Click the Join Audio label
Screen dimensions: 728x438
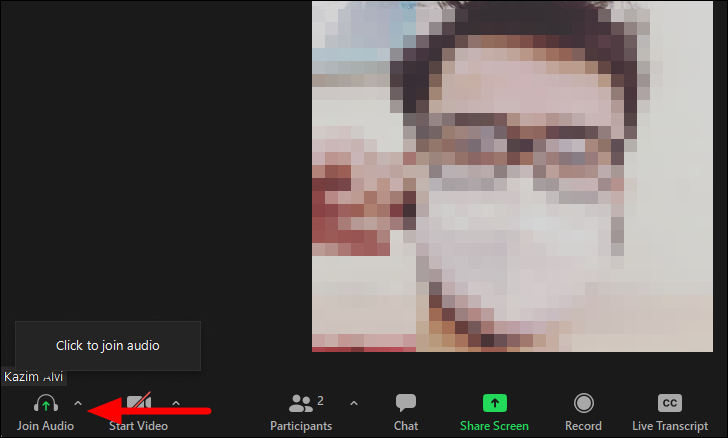point(46,426)
